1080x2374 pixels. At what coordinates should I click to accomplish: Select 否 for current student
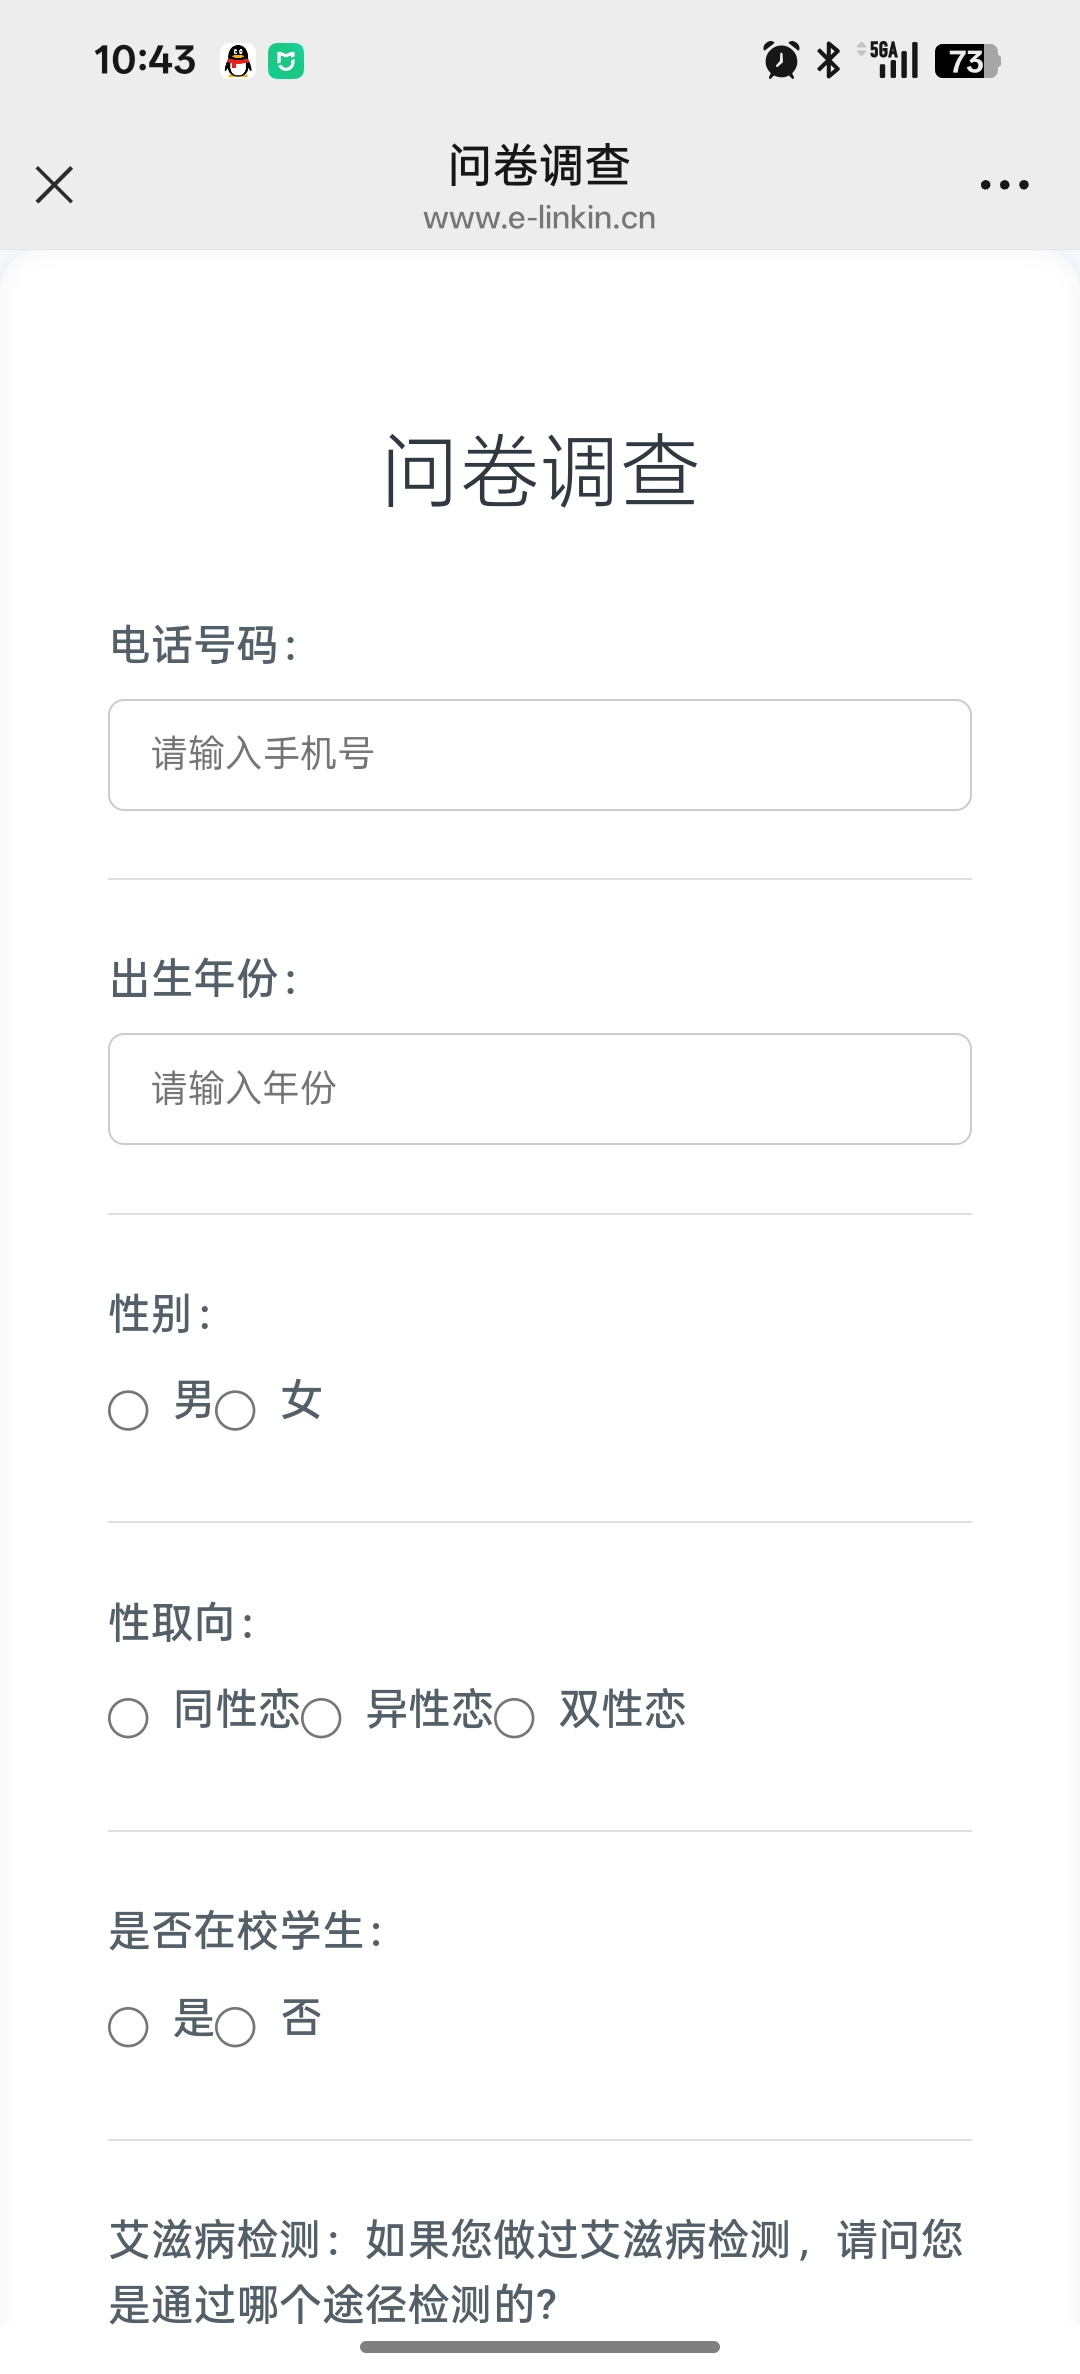[x=236, y=2027]
